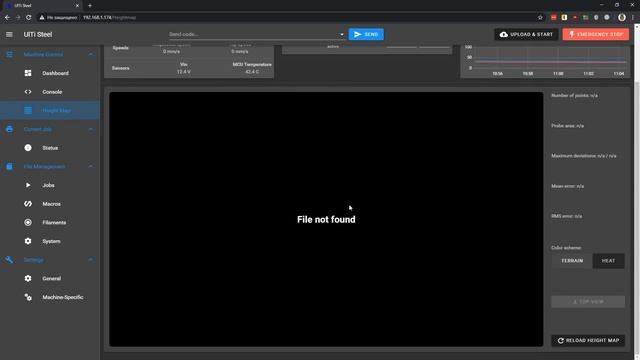The width and height of the screenshot is (640, 360).
Task: Click the 'Vin' sensor value
Action: (184, 72)
